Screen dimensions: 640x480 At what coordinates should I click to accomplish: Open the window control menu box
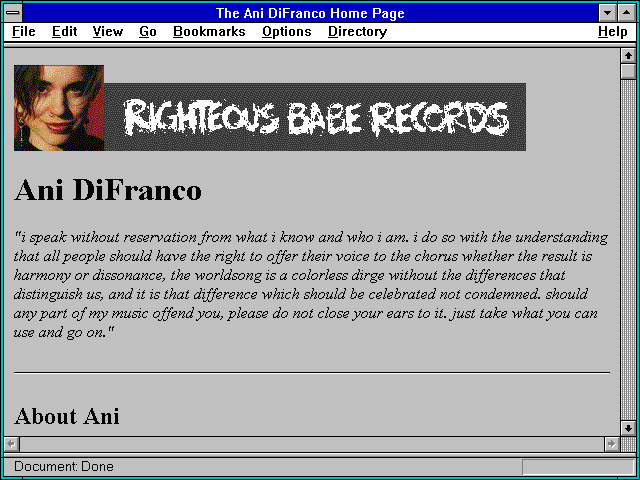(x=13, y=13)
